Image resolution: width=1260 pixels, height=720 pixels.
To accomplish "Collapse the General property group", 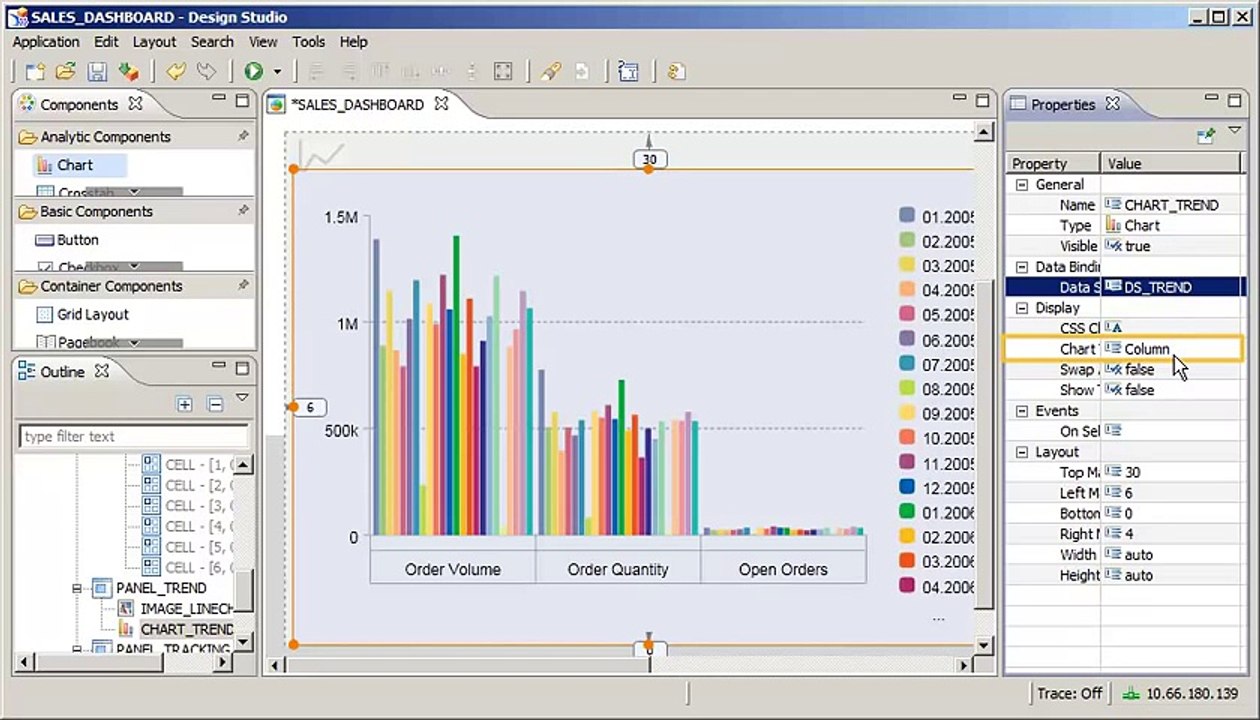I will pos(1022,184).
